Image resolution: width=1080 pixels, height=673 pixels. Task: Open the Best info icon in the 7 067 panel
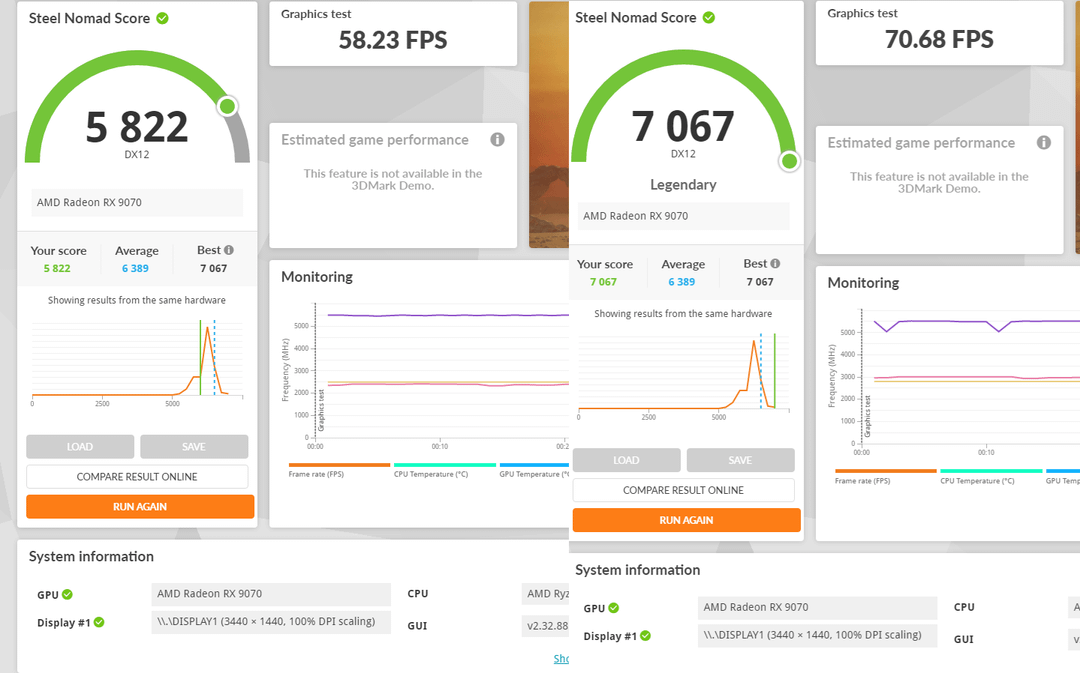point(775,264)
